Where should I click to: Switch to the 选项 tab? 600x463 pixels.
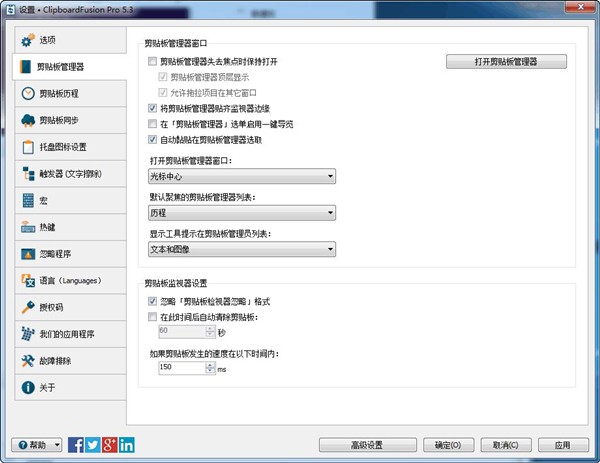[70, 40]
